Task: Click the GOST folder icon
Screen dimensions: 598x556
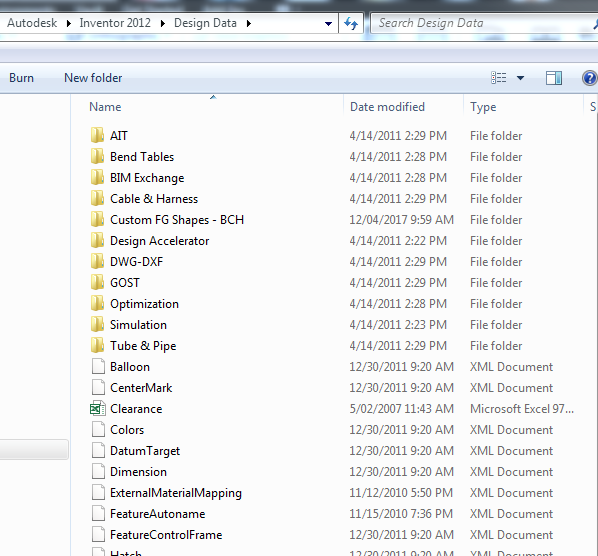Action: tap(97, 282)
